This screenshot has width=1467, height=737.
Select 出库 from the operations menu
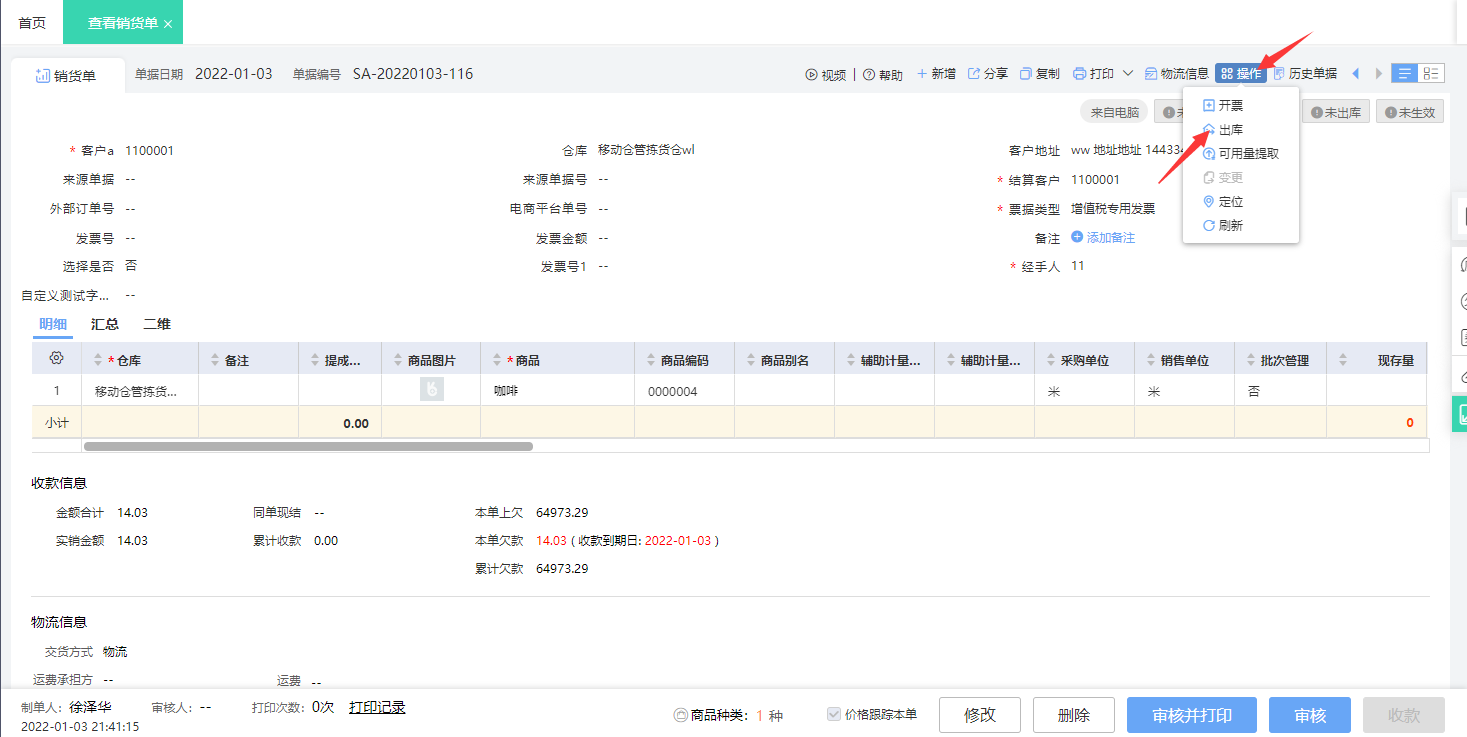(x=1230, y=130)
